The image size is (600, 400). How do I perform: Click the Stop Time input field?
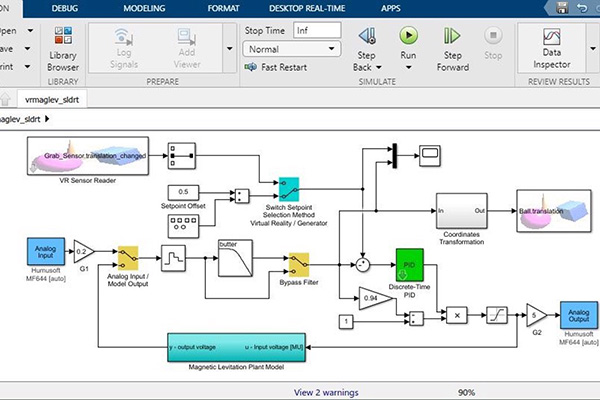click(x=318, y=29)
